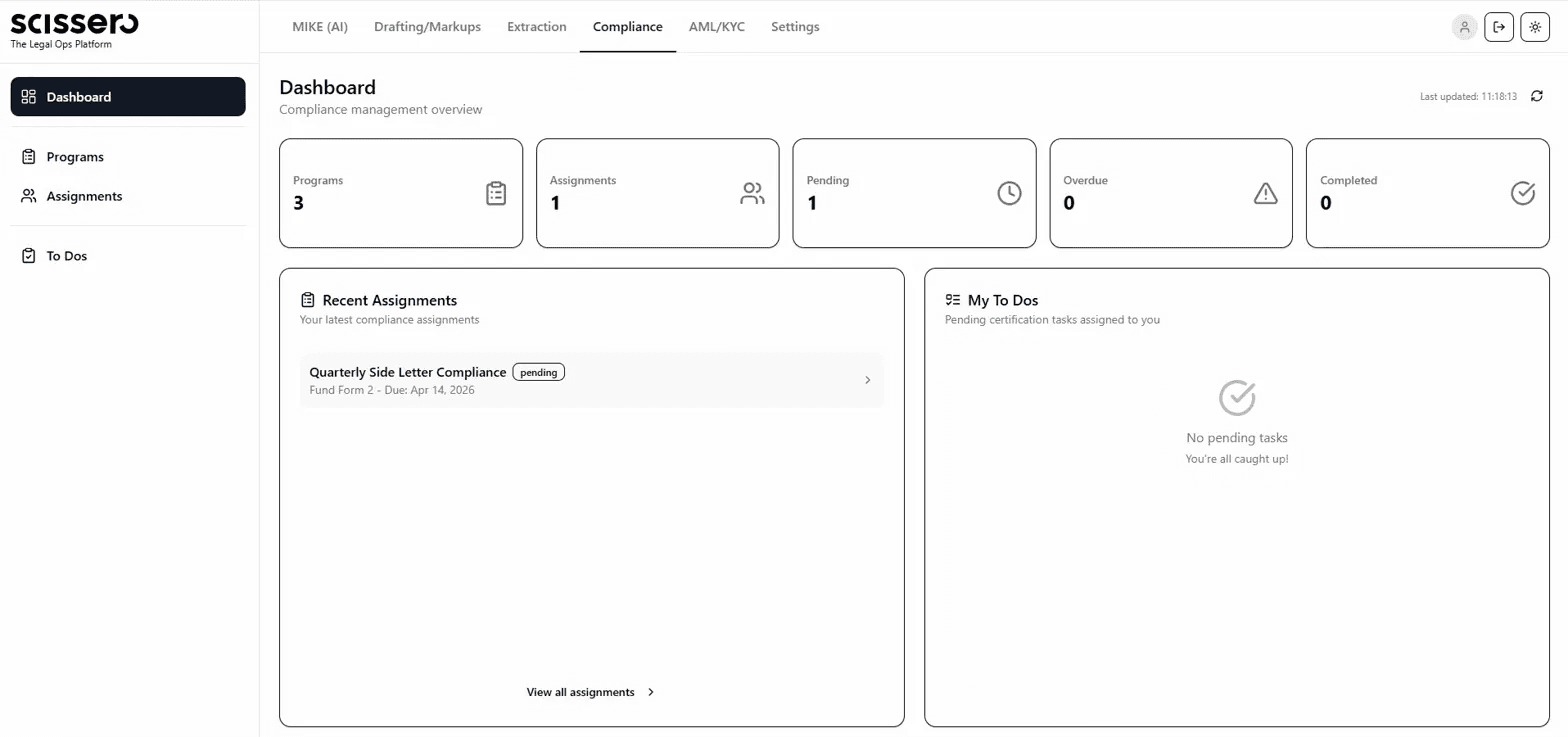Go to the Extraction tab
The width and height of the screenshot is (1568, 737).
click(x=537, y=27)
